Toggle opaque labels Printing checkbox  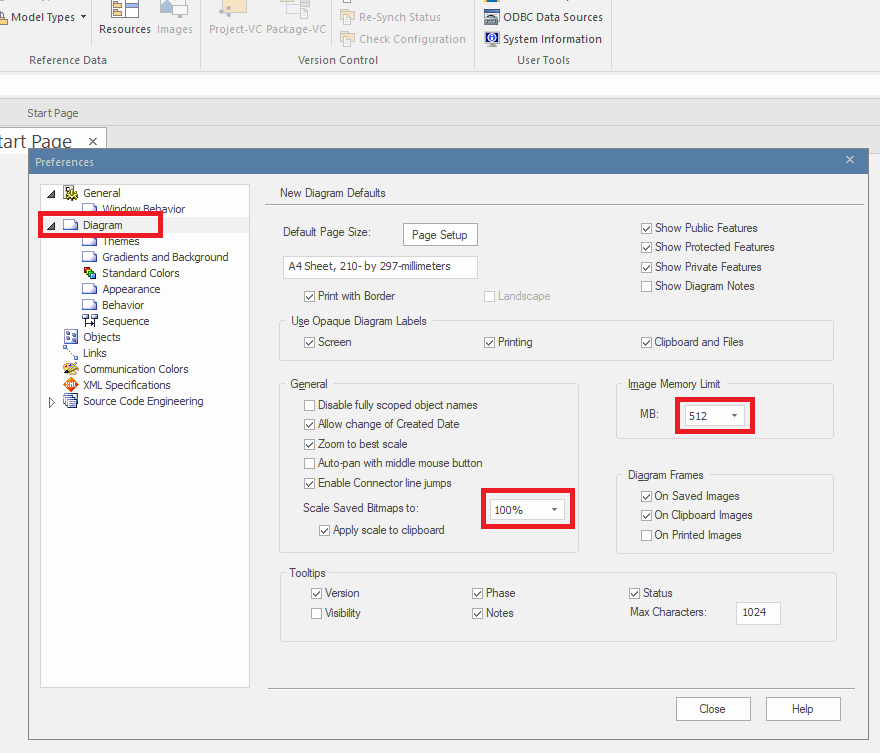[489, 342]
